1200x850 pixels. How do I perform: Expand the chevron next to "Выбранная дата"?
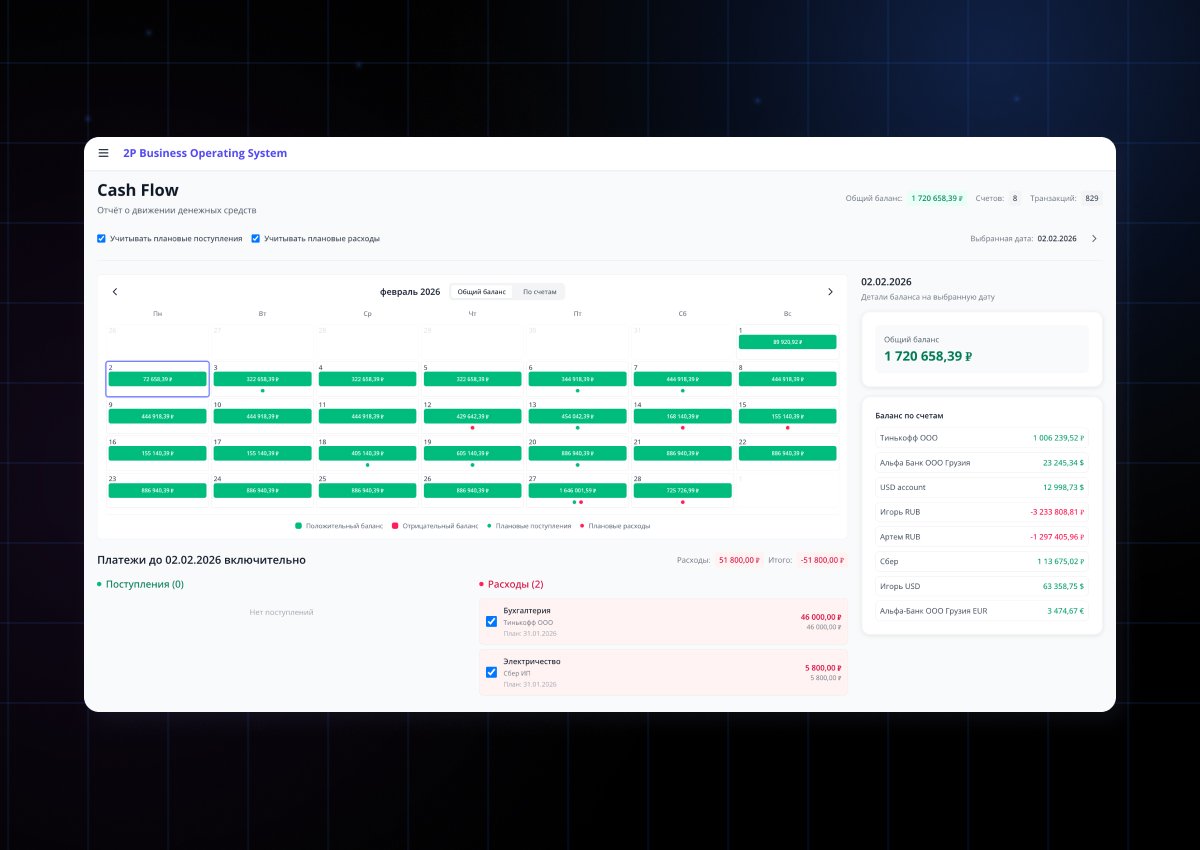tap(1097, 238)
